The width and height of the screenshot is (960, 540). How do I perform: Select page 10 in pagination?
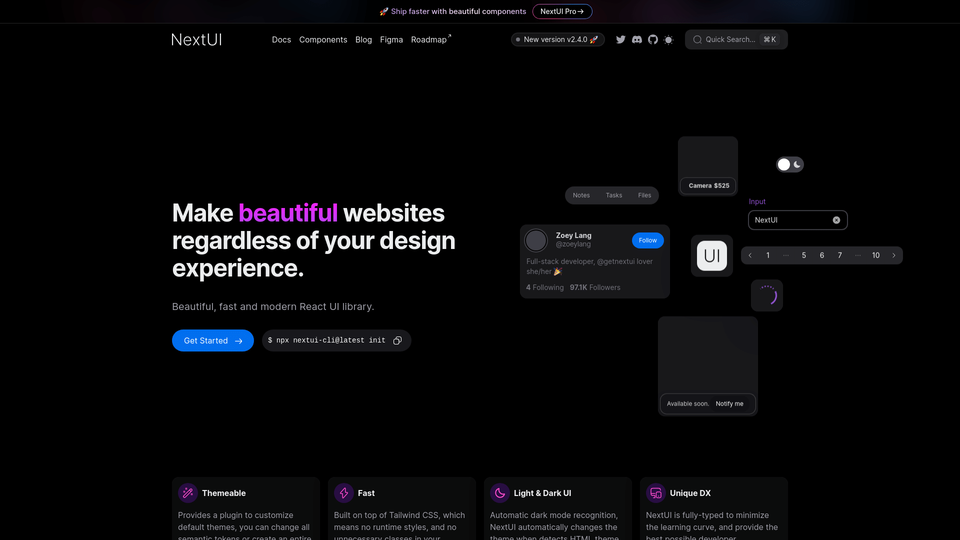[876, 255]
